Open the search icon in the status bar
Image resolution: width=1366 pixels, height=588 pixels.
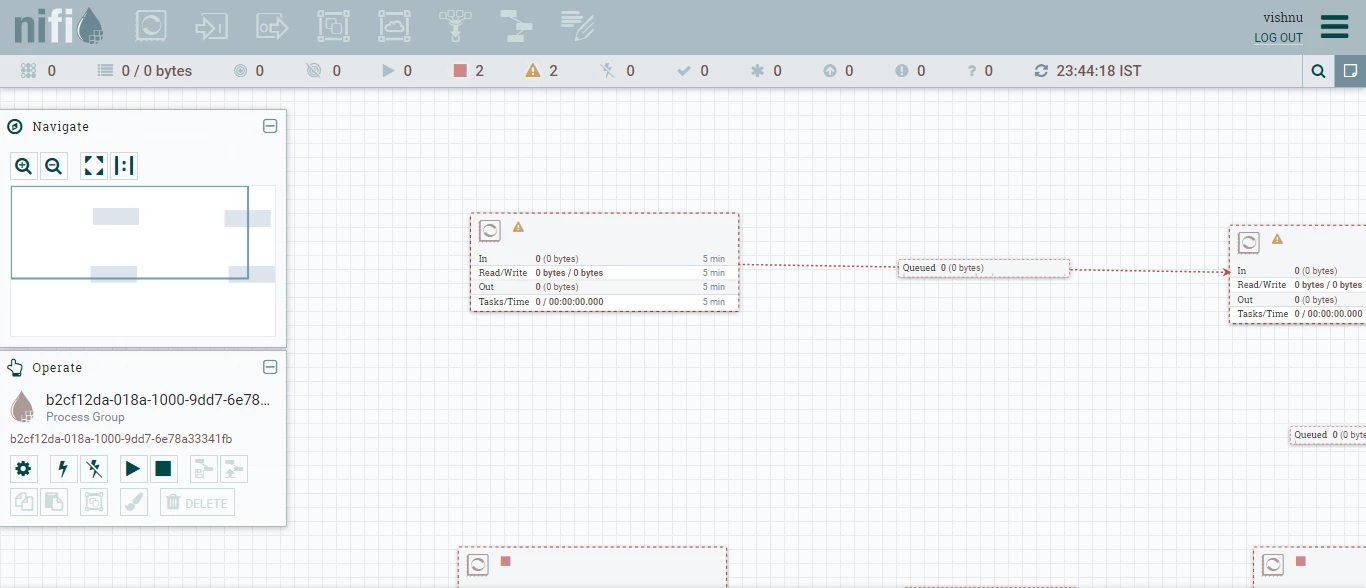(1319, 71)
